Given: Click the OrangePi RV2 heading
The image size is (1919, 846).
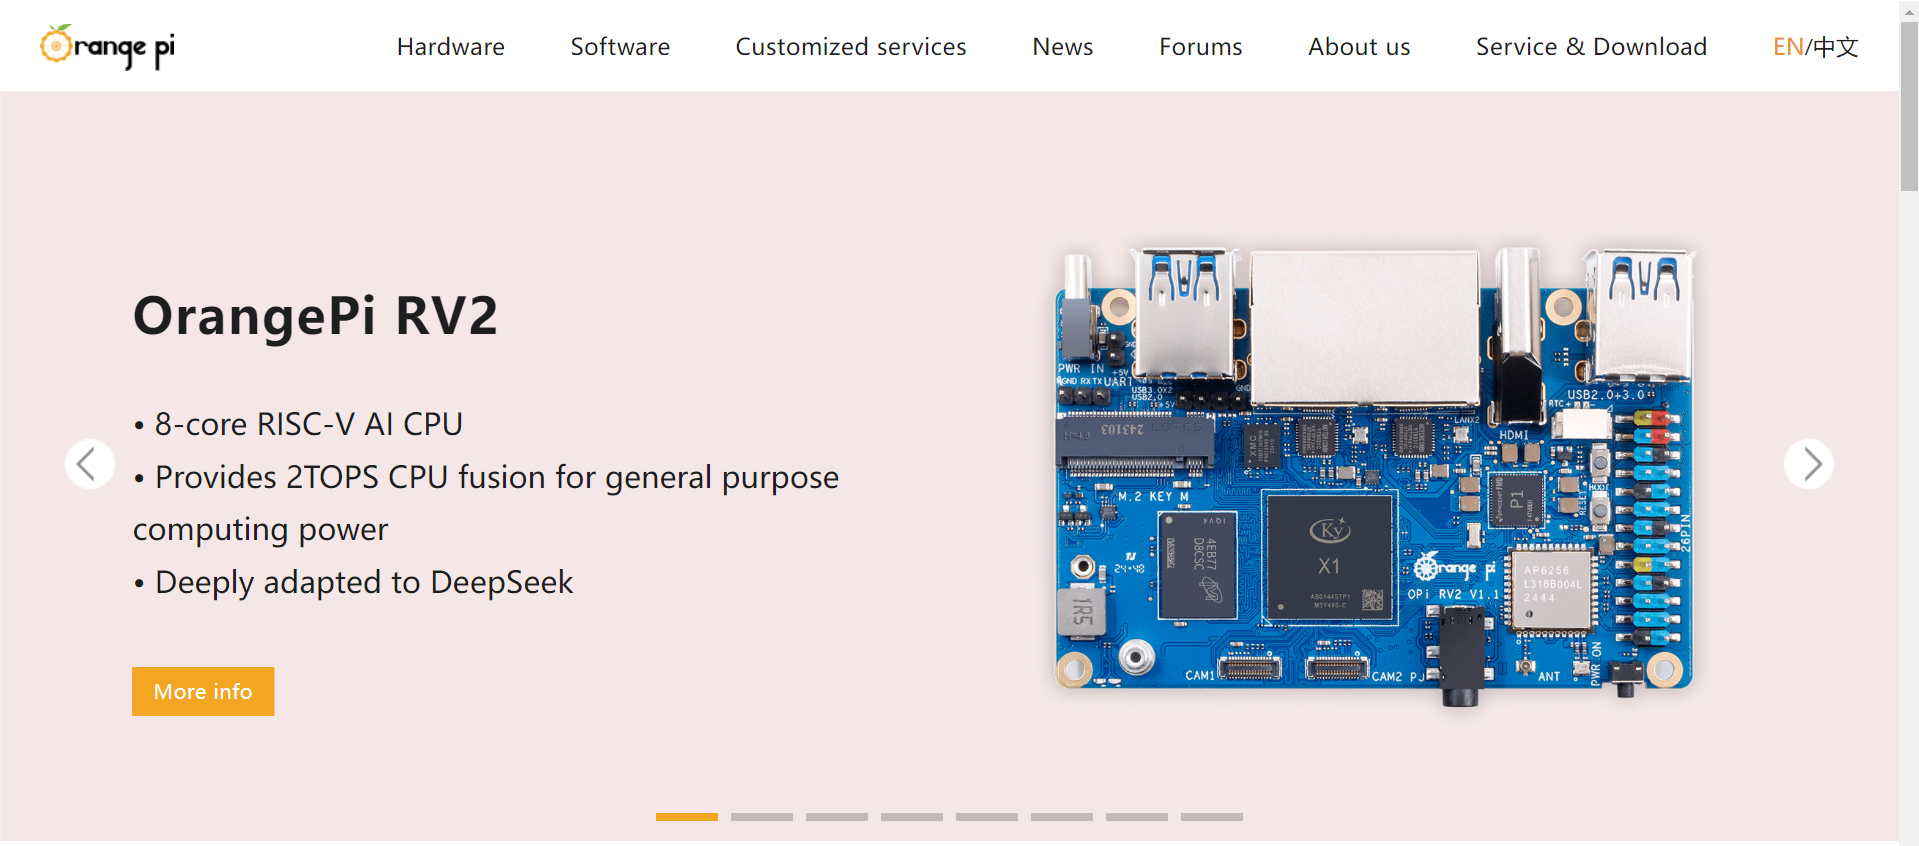Looking at the screenshot, I should (315, 316).
